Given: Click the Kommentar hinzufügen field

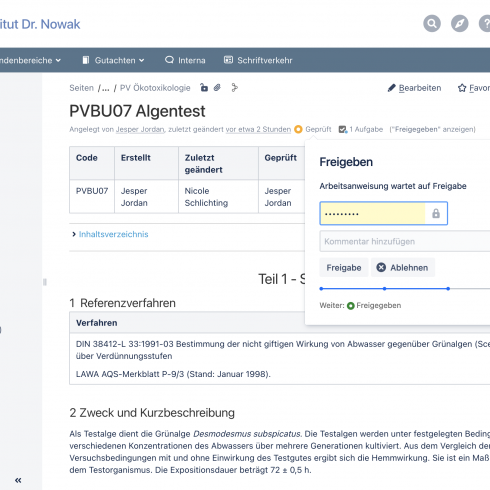Looking at the screenshot, I should (x=405, y=241).
